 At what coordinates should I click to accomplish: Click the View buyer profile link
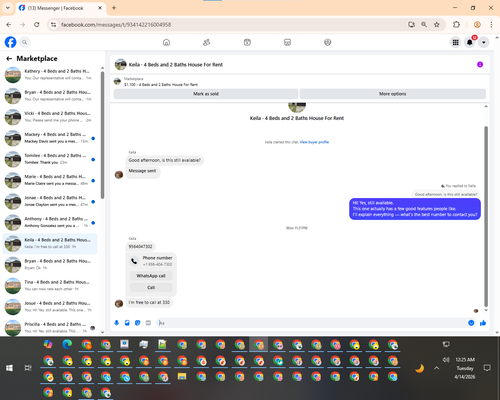tap(314, 142)
